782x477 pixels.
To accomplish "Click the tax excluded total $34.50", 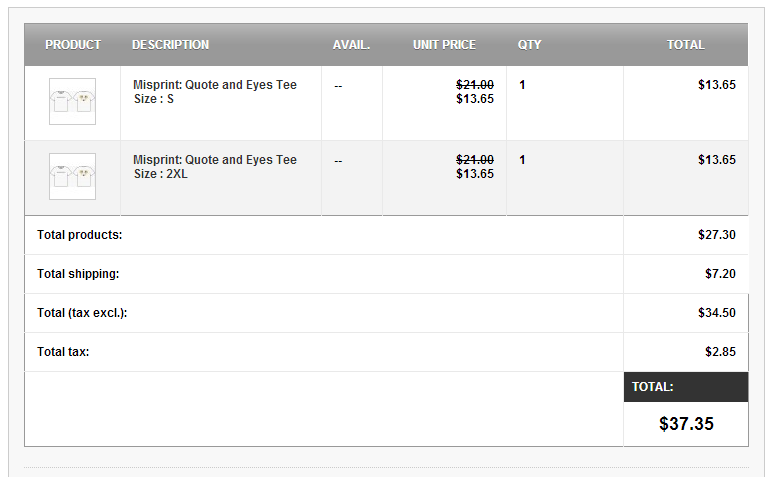I will (x=716, y=313).
